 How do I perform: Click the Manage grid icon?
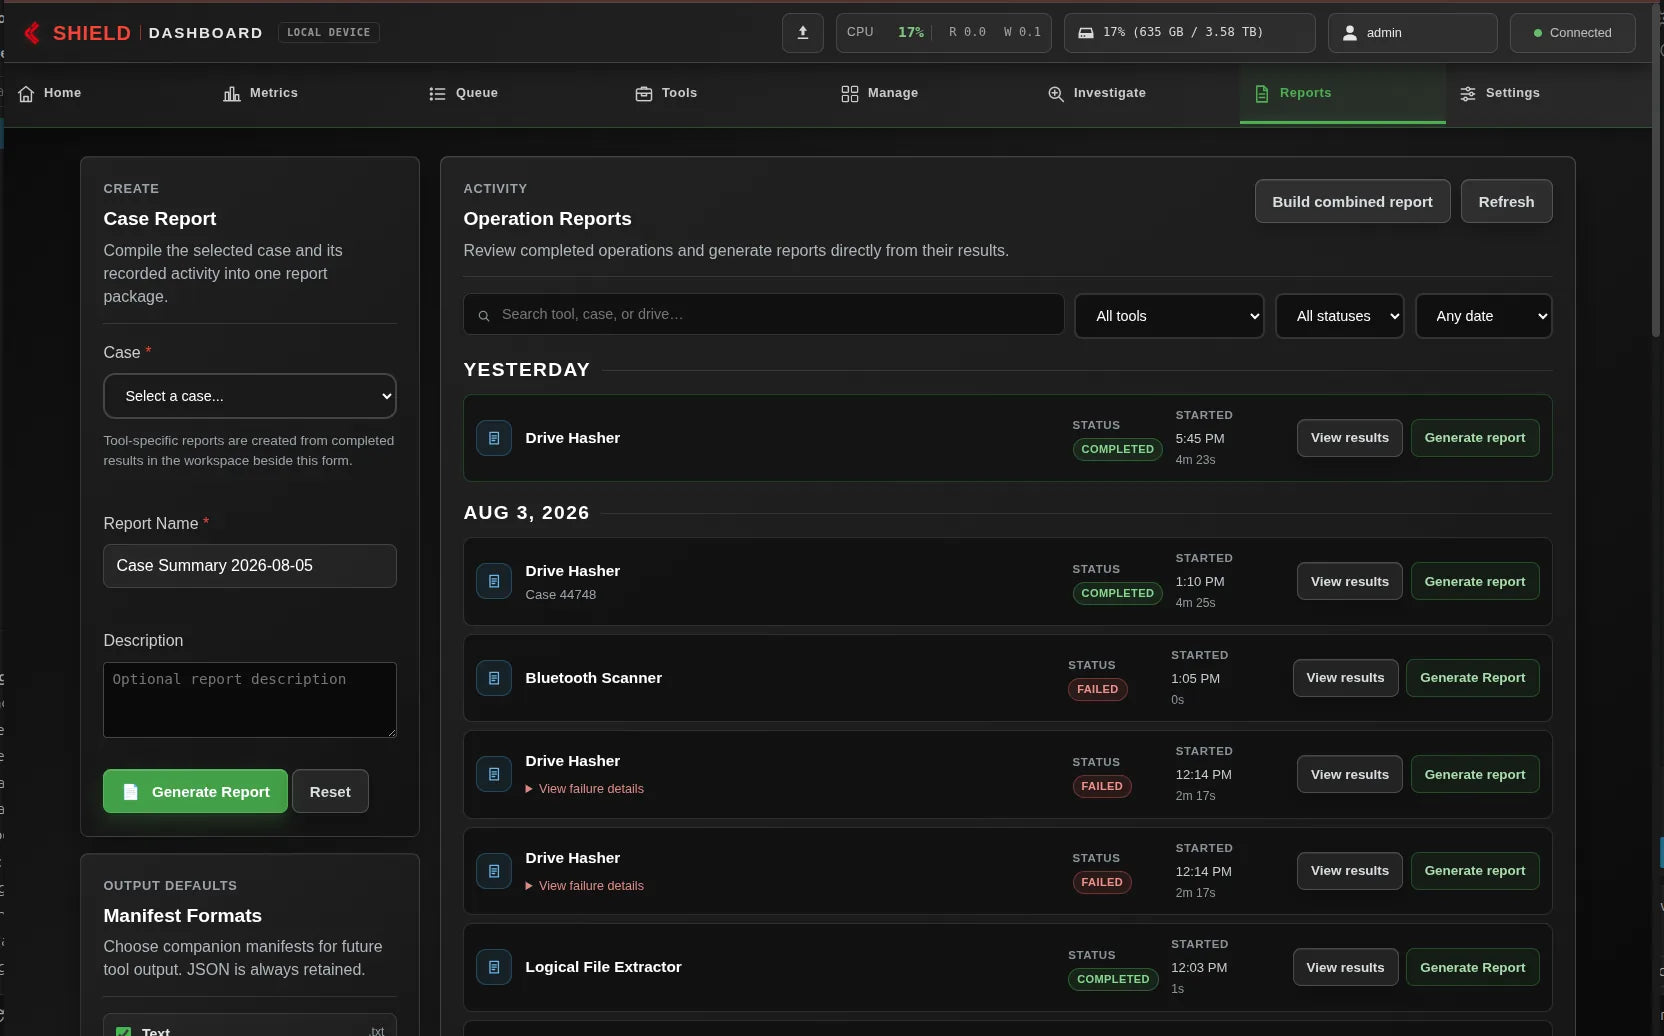[850, 93]
